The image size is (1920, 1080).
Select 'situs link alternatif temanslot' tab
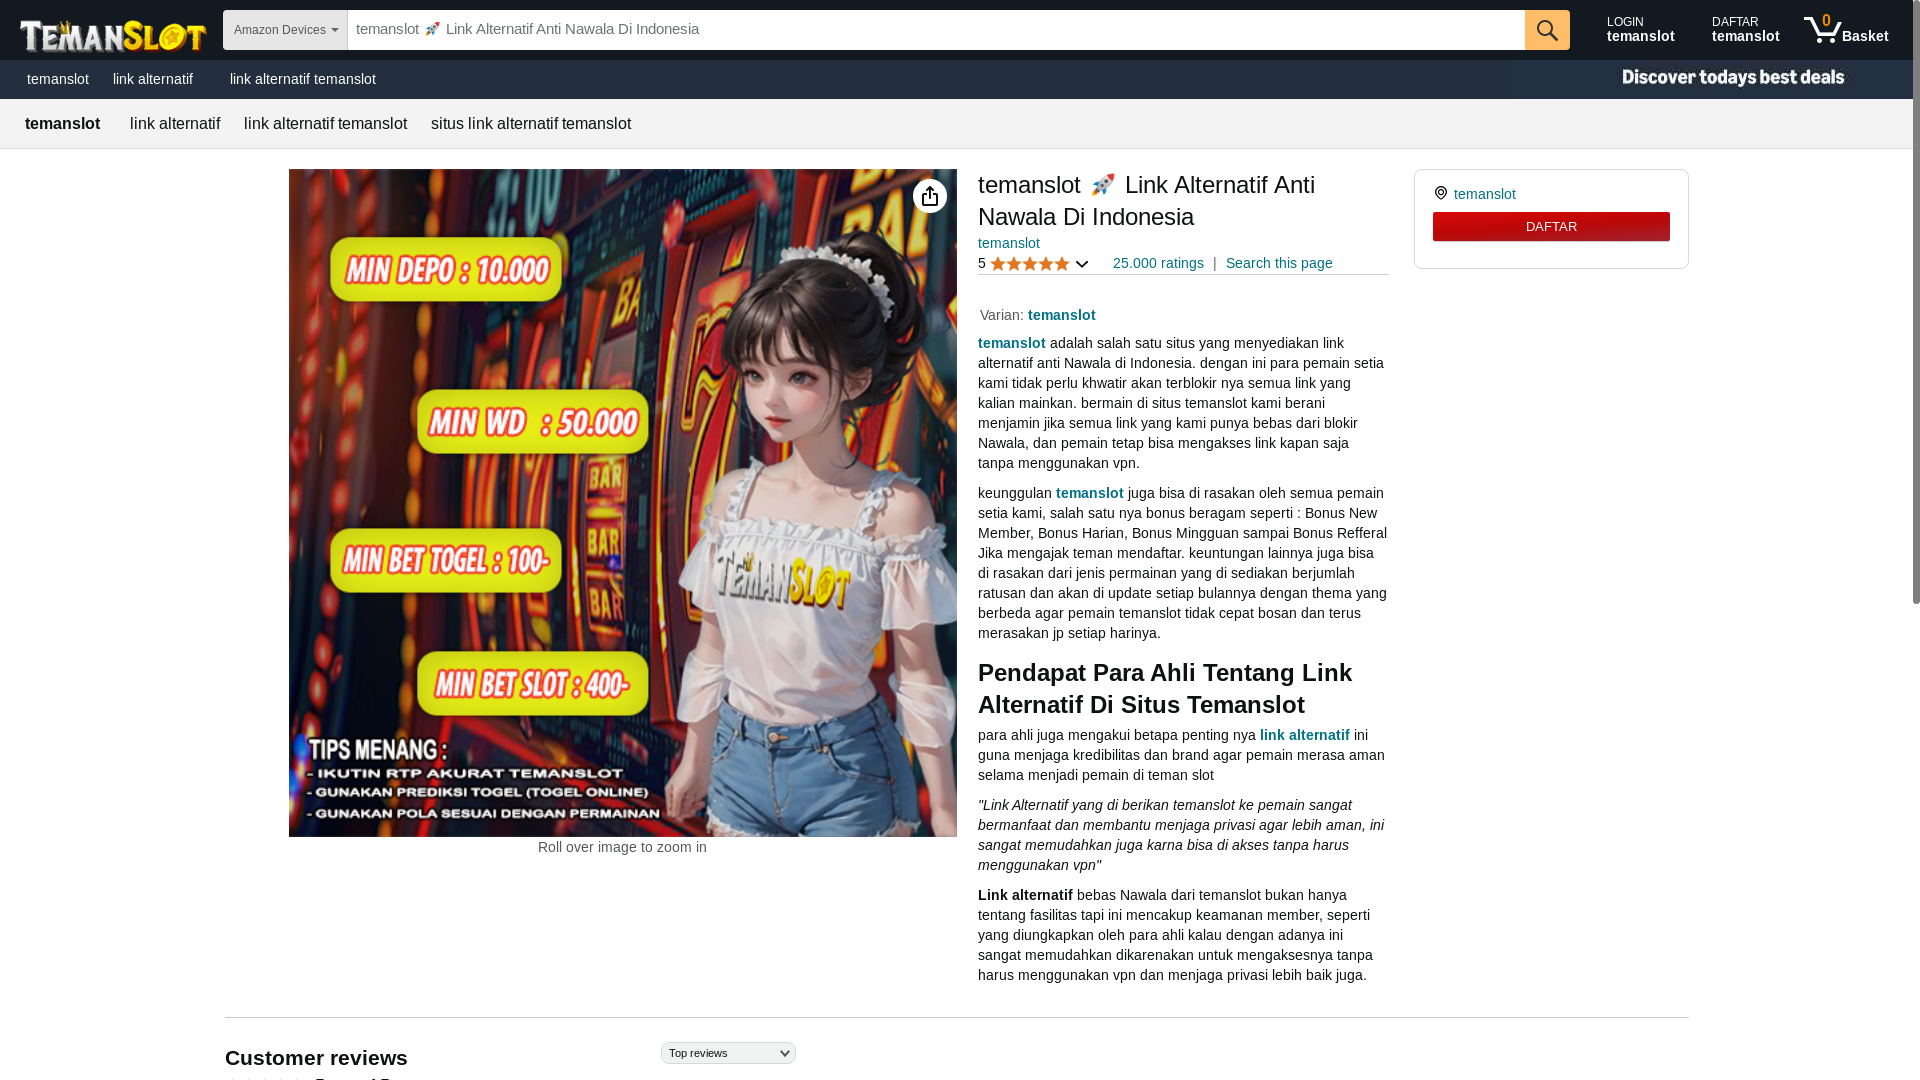[x=531, y=124]
